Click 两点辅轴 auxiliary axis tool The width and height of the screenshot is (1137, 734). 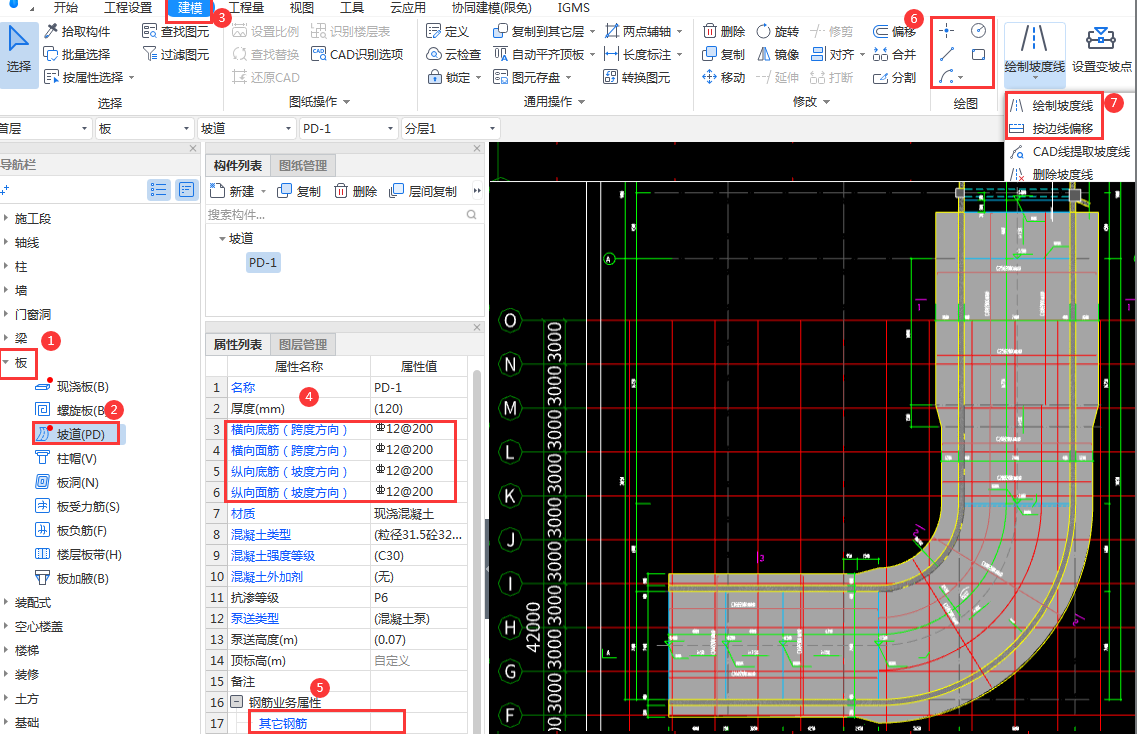click(638, 31)
